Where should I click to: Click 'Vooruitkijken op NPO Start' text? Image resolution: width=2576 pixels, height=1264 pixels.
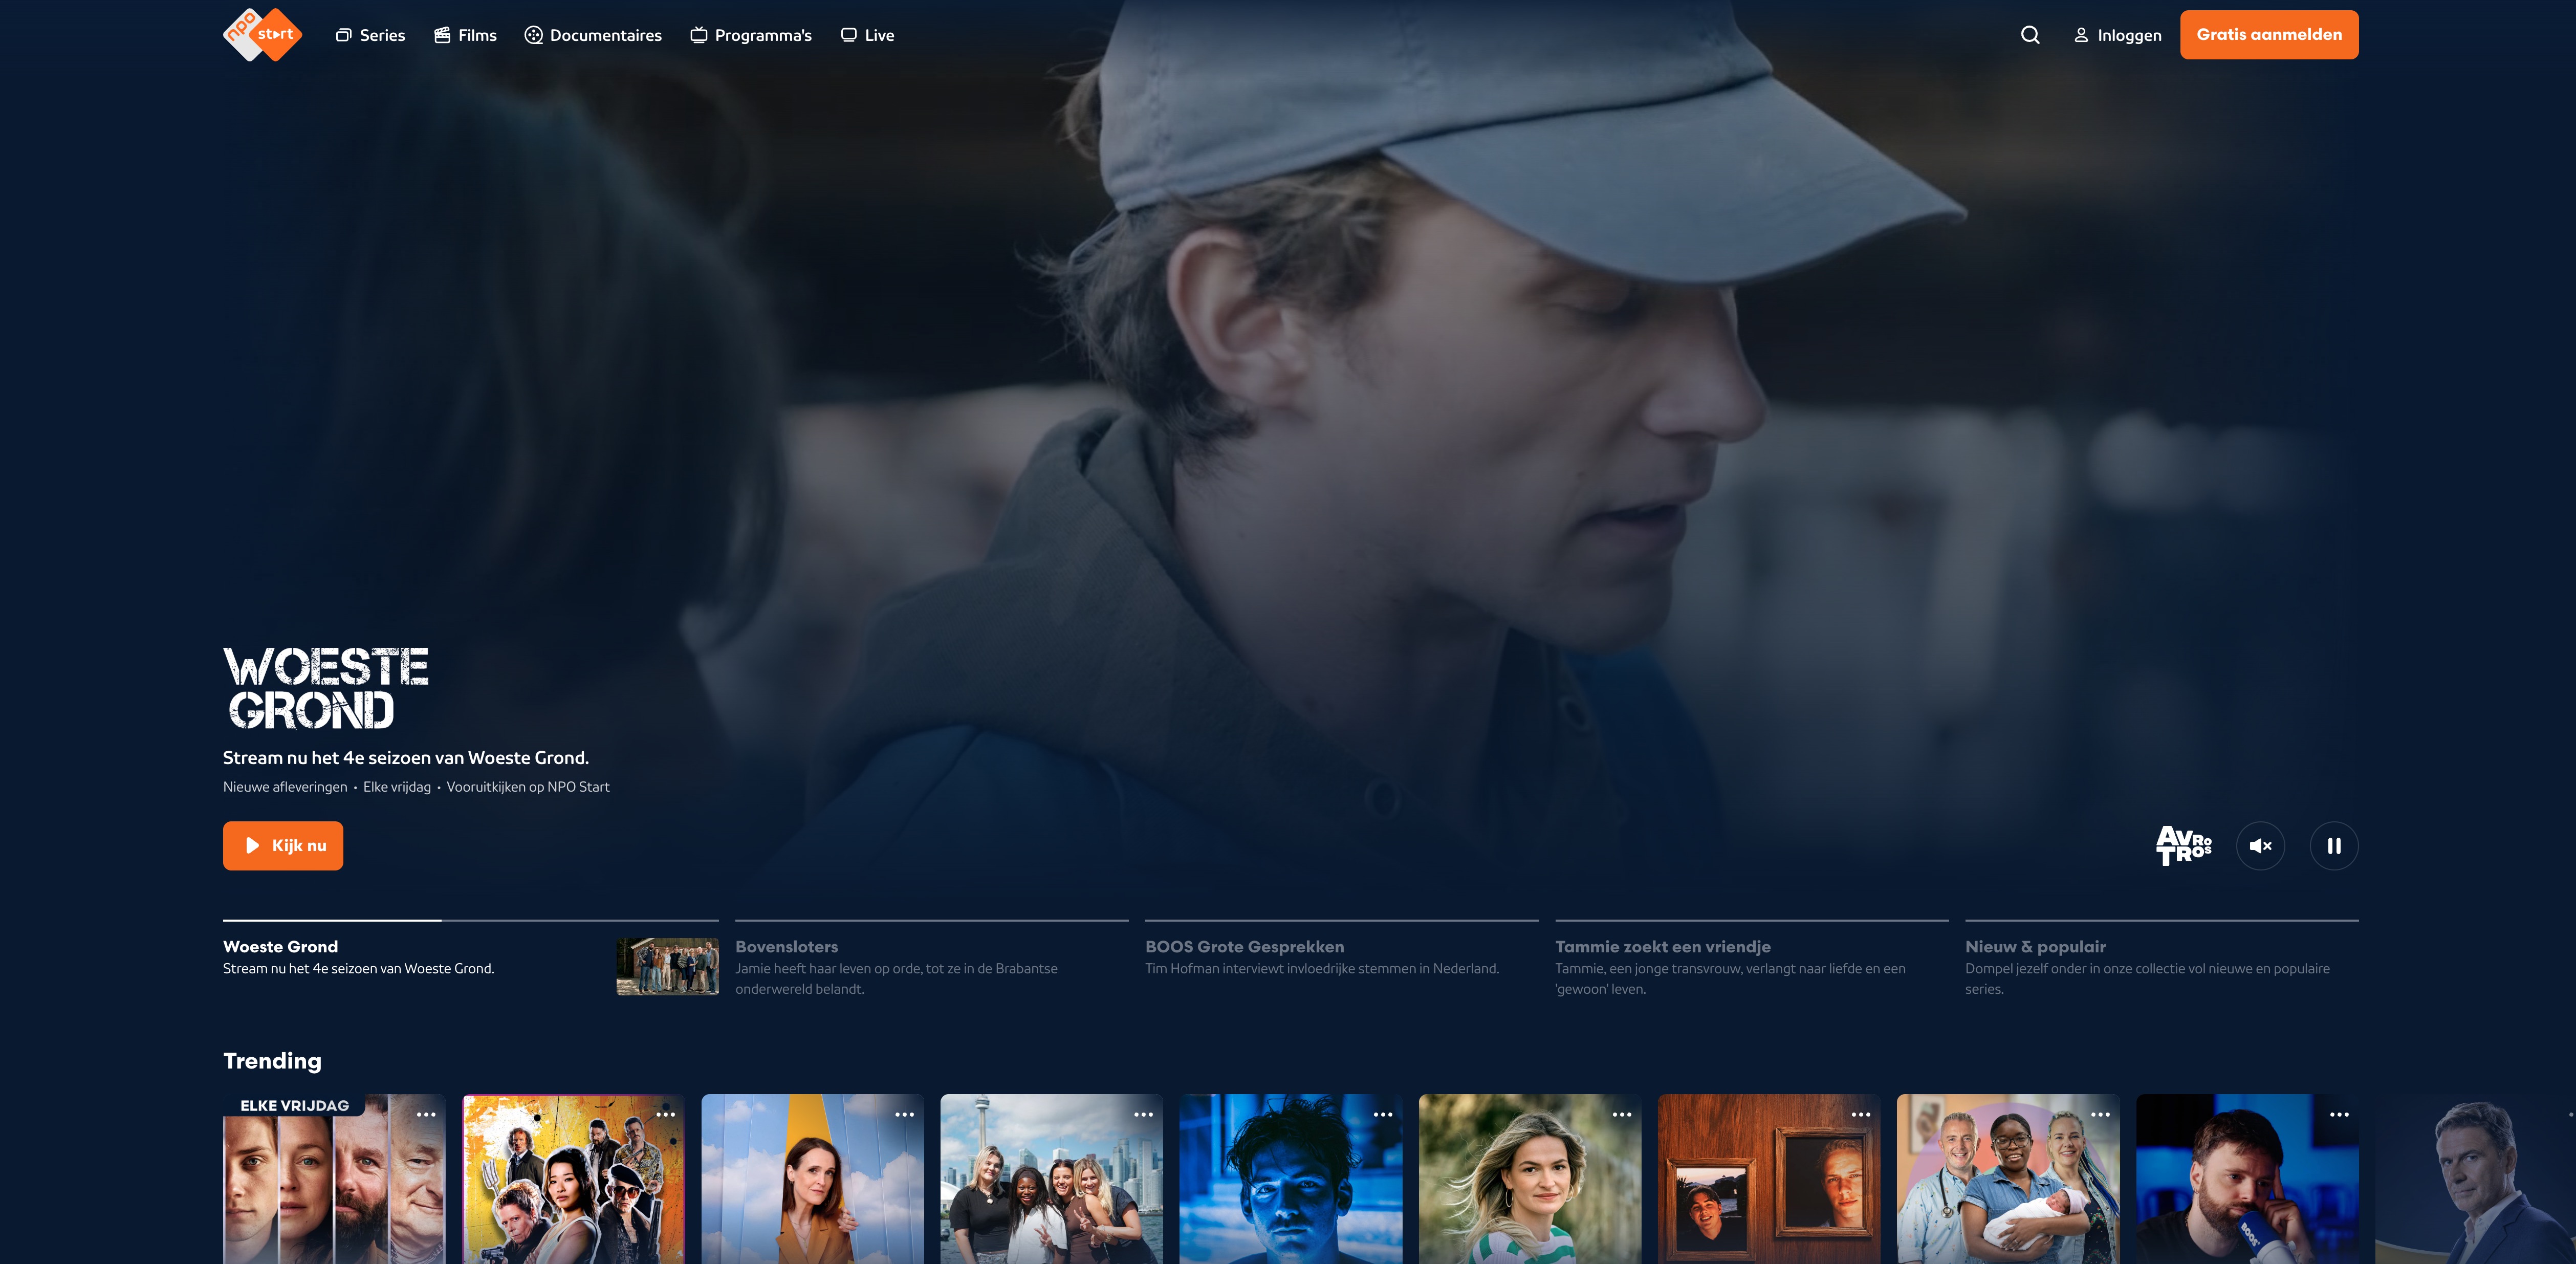(528, 787)
